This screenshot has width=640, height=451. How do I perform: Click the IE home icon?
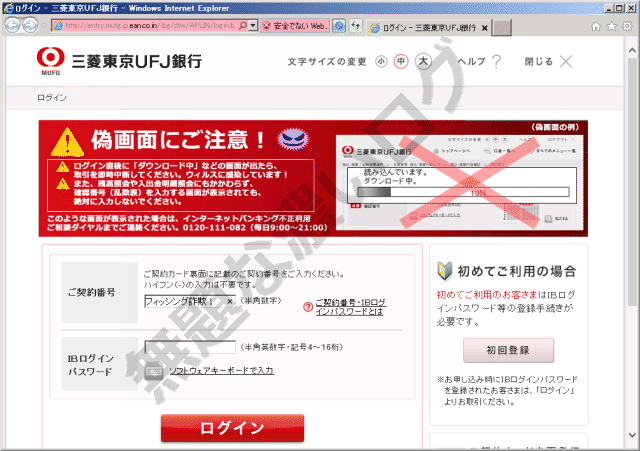coord(596,27)
